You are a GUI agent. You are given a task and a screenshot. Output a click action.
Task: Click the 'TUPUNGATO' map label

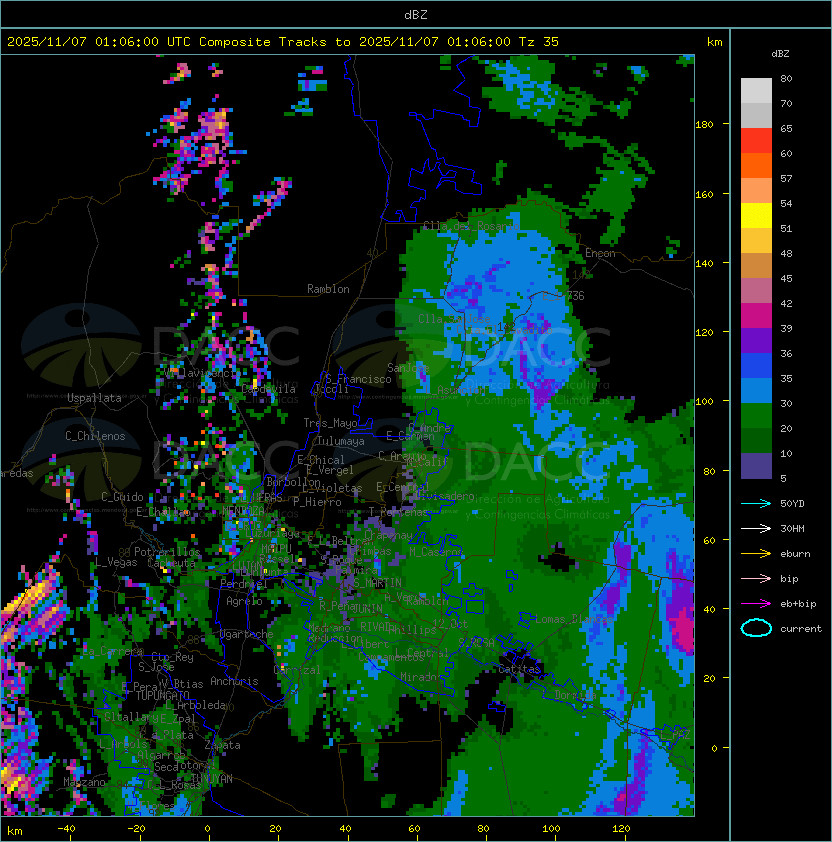(x=163, y=695)
